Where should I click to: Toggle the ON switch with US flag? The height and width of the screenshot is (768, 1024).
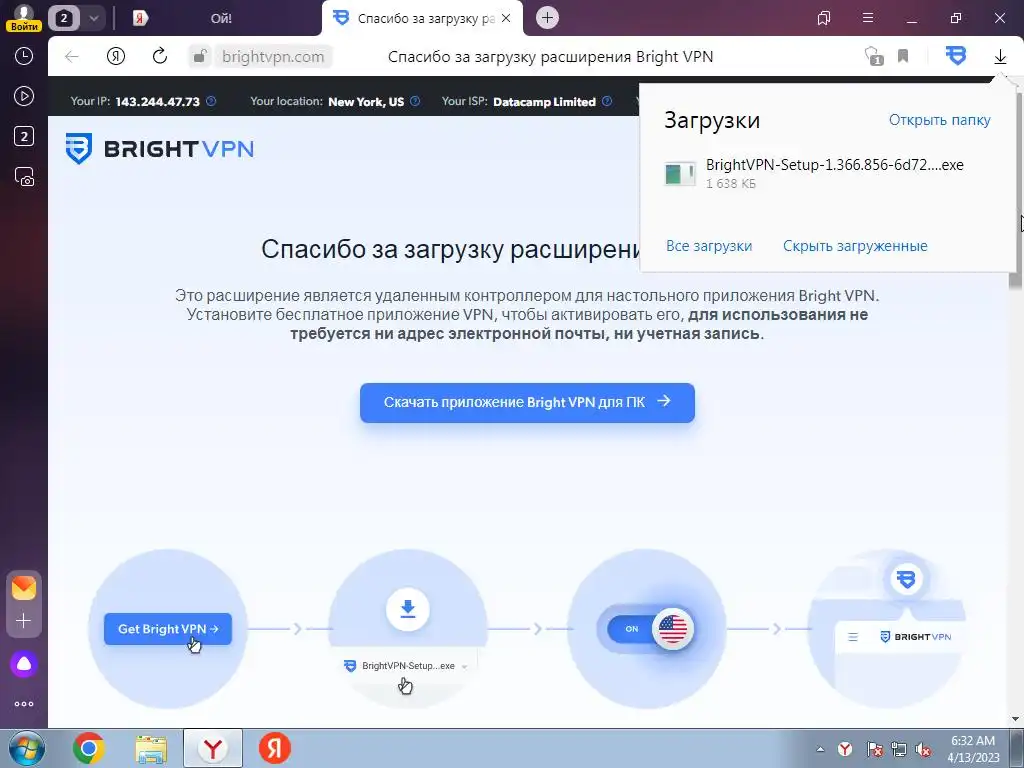pos(650,629)
